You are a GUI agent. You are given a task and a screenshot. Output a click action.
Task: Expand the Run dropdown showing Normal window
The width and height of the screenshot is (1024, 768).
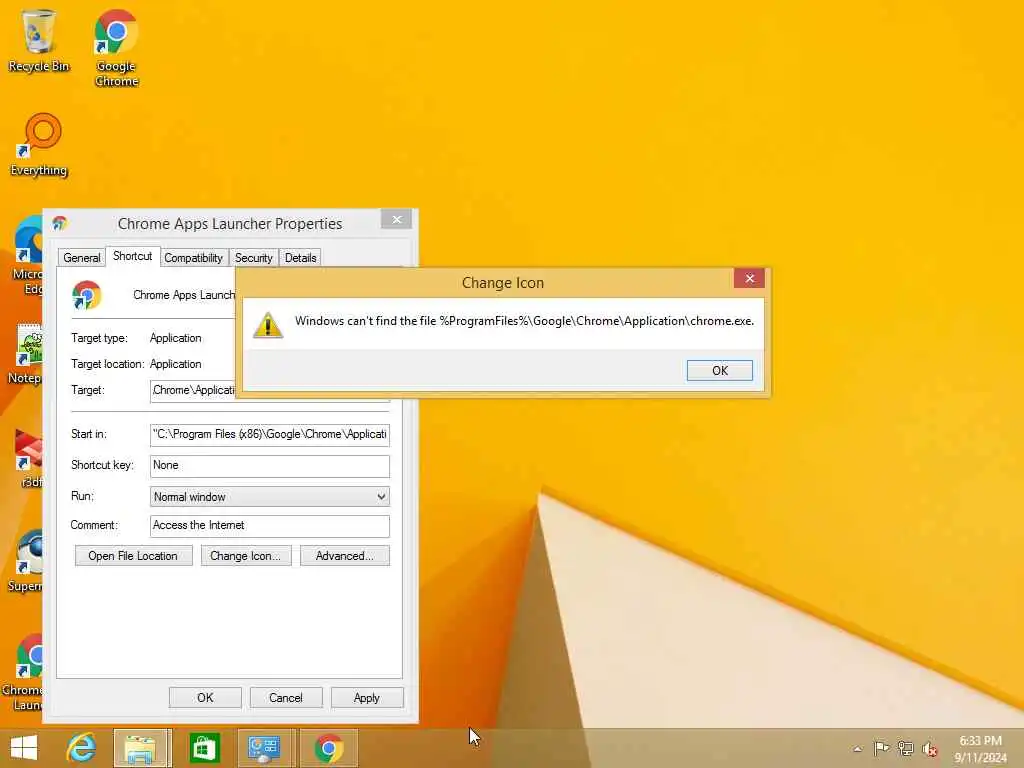click(x=270, y=496)
